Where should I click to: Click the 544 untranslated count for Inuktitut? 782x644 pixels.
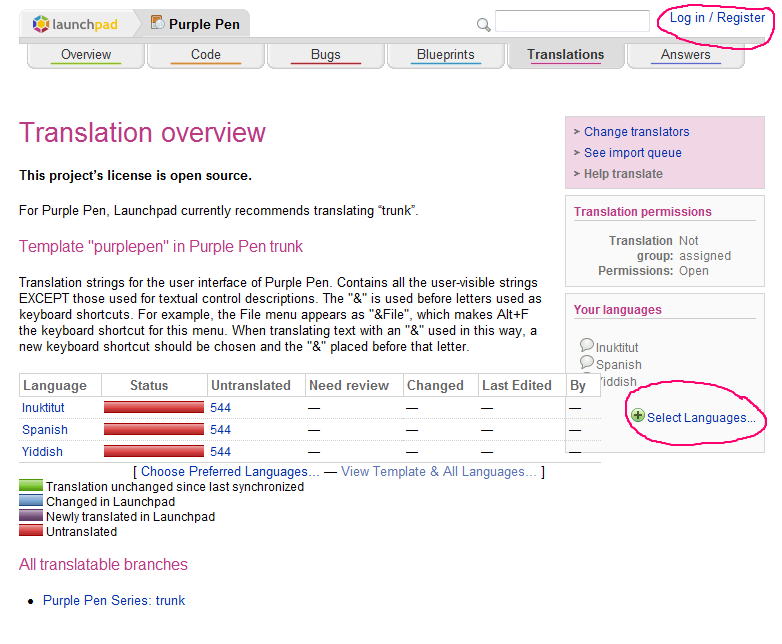220,408
